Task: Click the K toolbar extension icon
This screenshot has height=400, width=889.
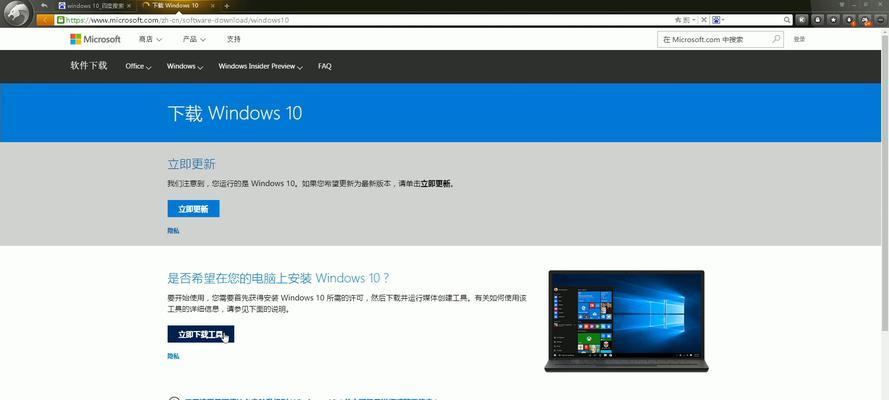Action: tap(802, 20)
